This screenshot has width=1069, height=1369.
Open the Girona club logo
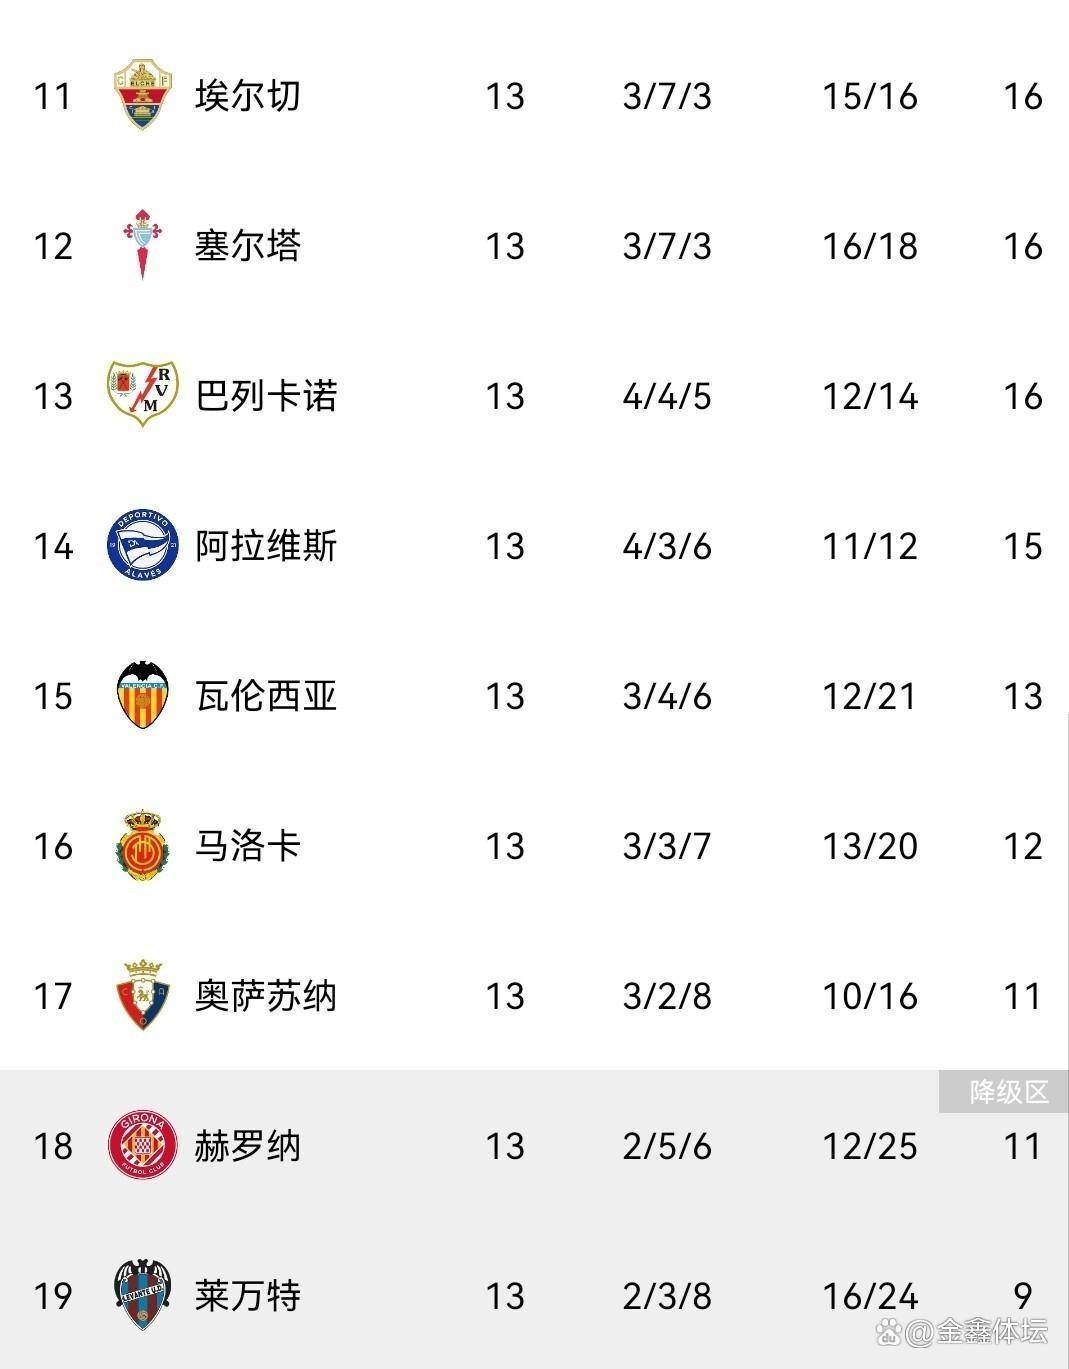tap(142, 1145)
